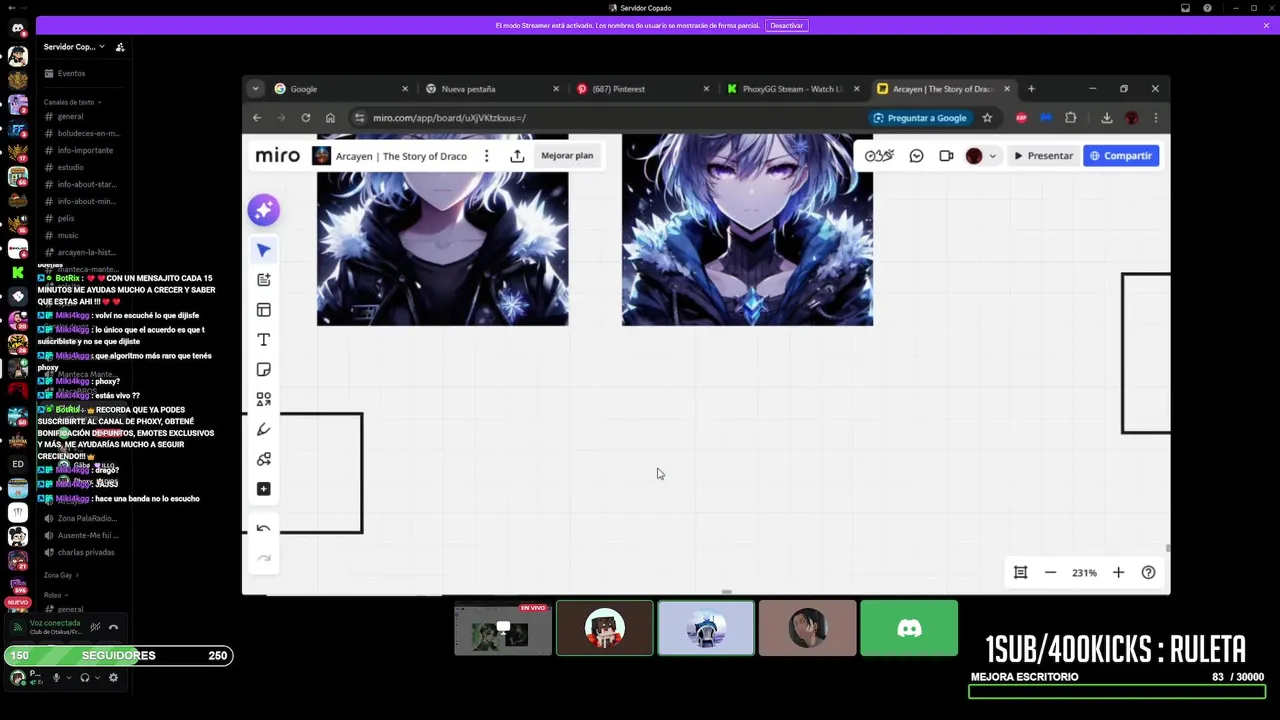1280x720 pixels.
Task: Open Miro timer and reactions activities
Action: coord(879,156)
